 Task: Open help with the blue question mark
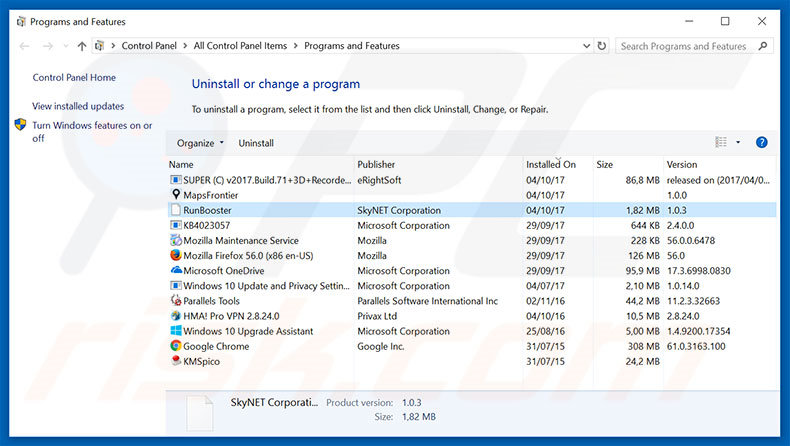(x=761, y=143)
